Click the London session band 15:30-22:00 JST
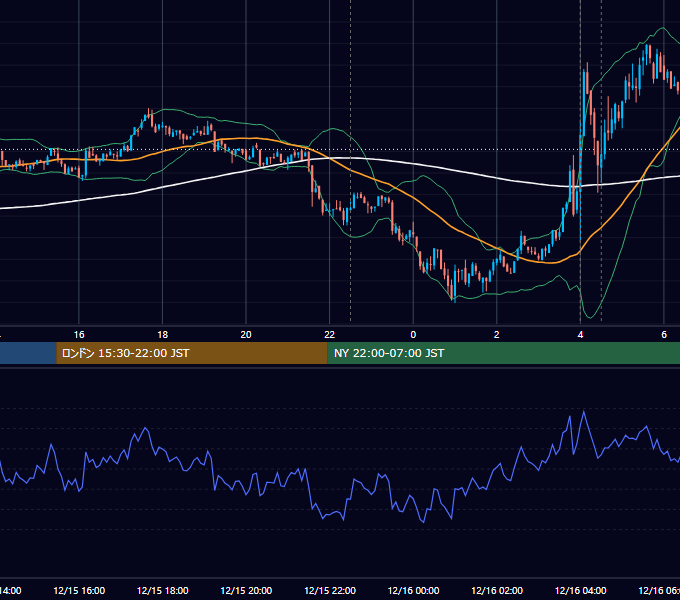 [x=192, y=353]
